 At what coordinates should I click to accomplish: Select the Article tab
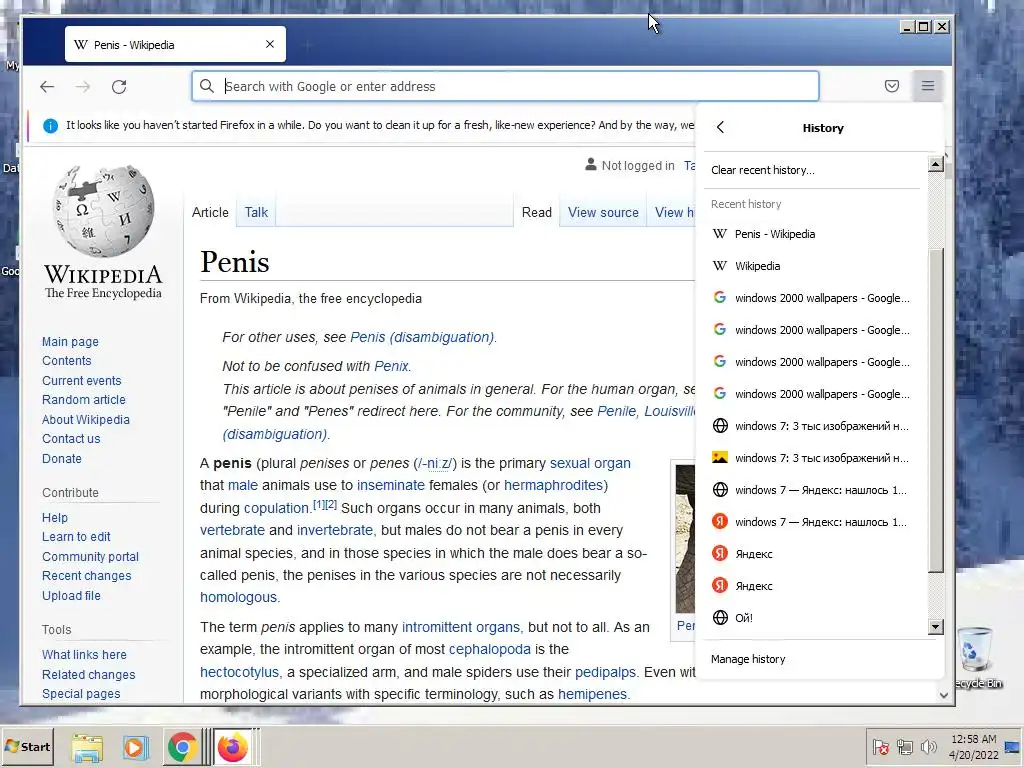210,212
